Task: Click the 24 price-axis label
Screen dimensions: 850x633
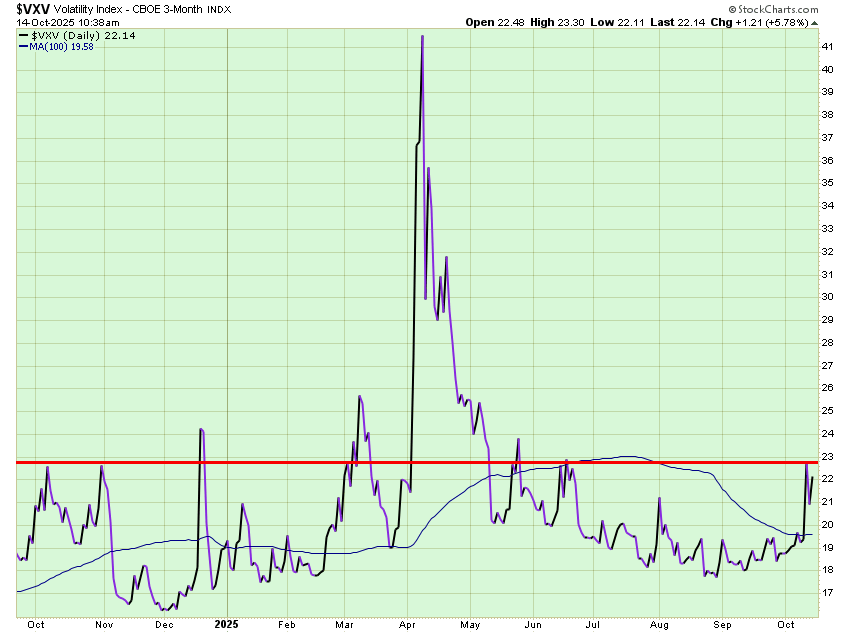Action: point(827,434)
